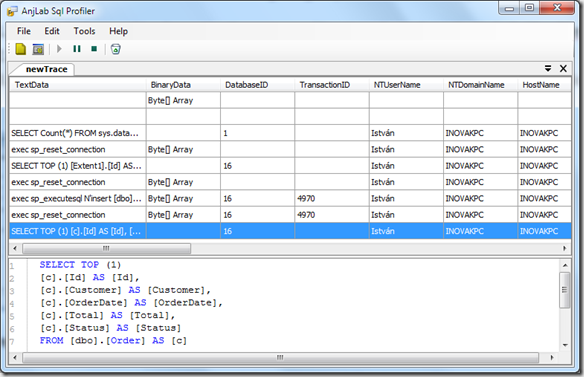
Task: Place cursor on the [c].[Total] AS line
Action: pos(107,316)
